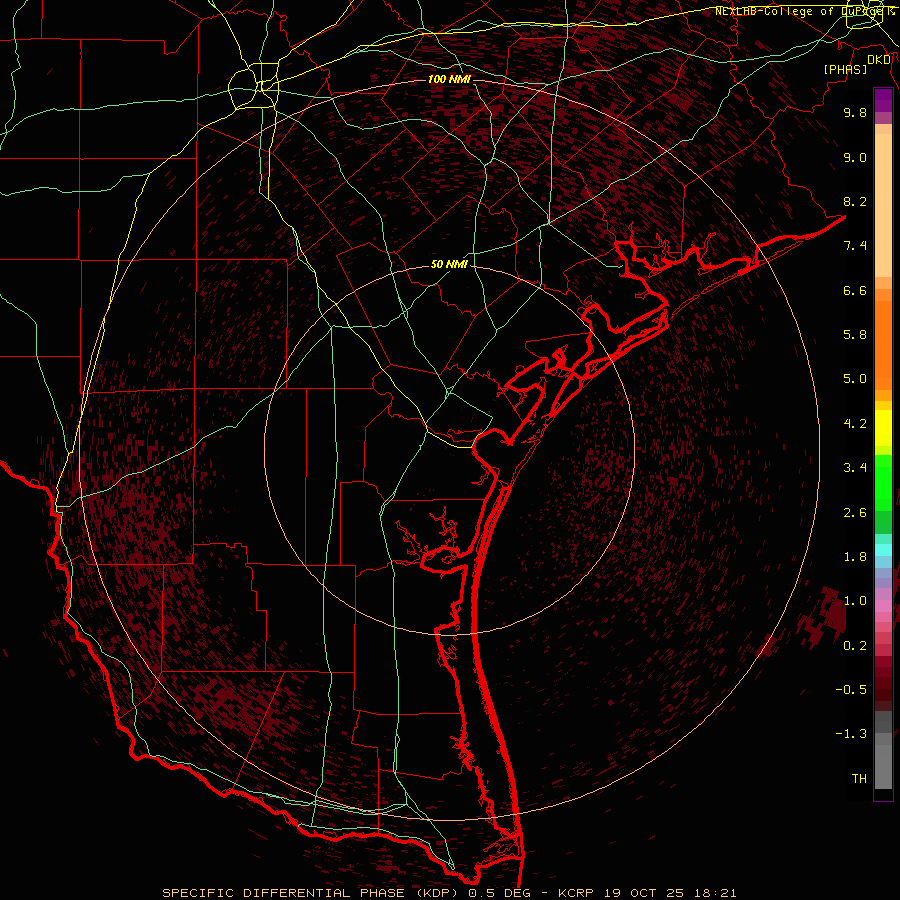
Task: Click the -1.3 scale value
Action: pyautogui.click(x=851, y=734)
